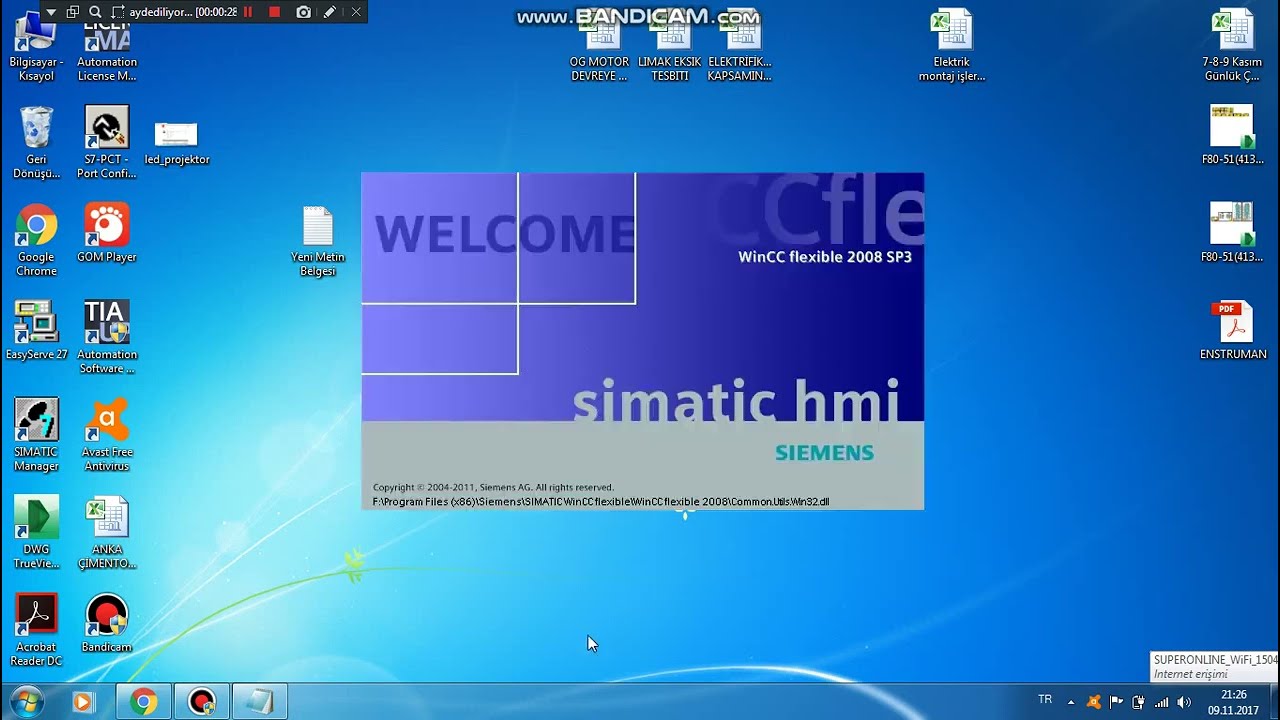Open the Geri Dönüşüm recycle bin
Viewport: 1280px width, 720px height.
coord(36,142)
